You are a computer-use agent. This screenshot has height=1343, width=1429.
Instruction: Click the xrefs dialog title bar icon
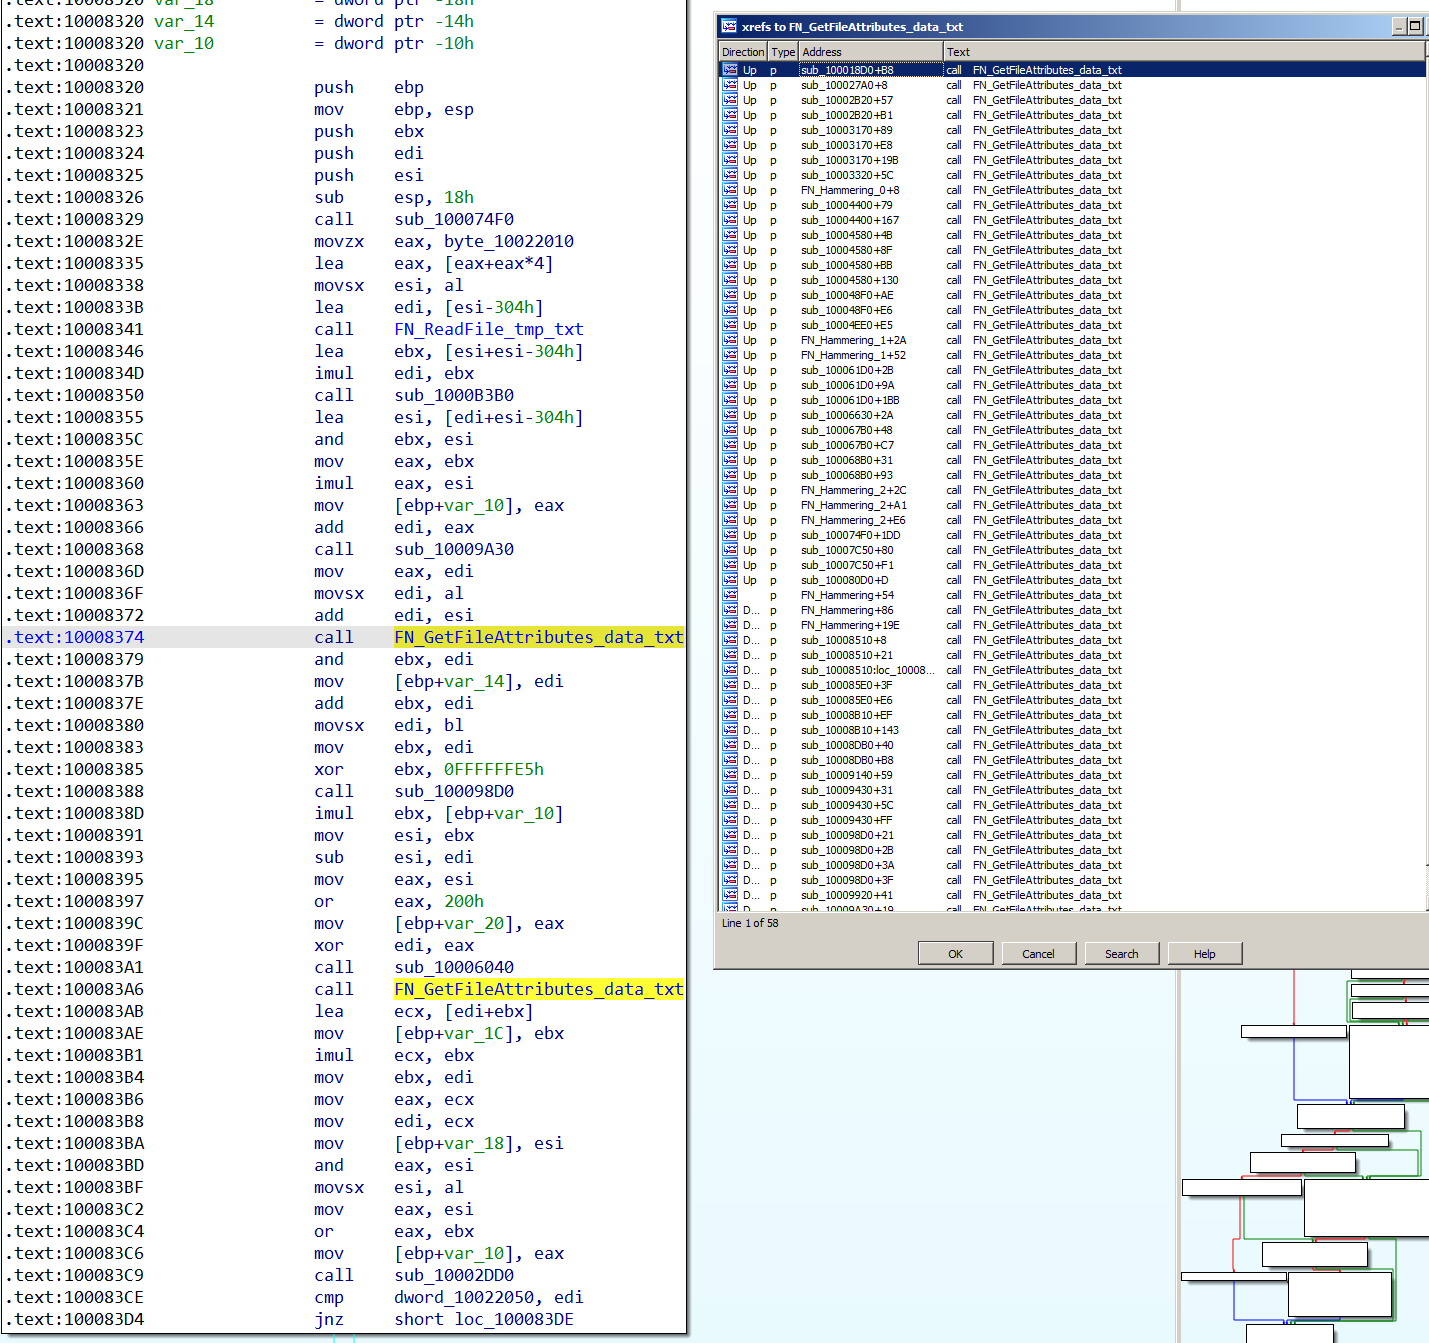click(729, 26)
